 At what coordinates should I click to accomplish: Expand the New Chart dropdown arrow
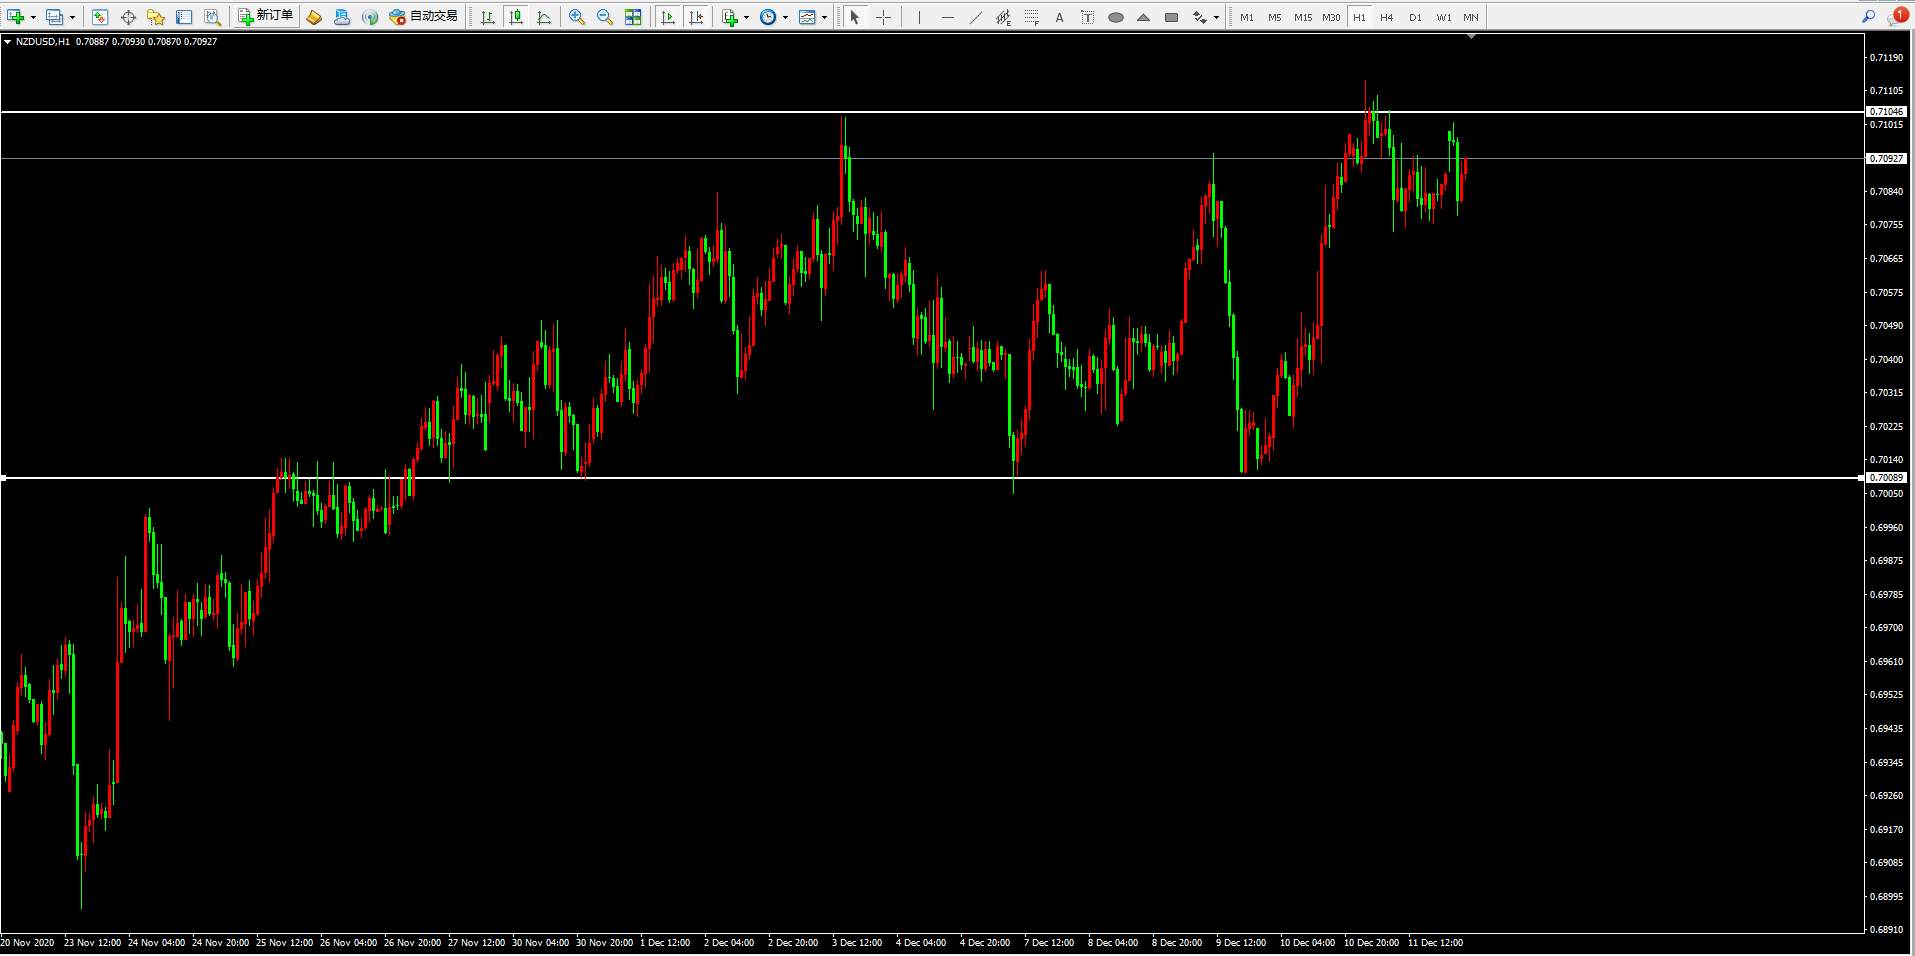pyautogui.click(x=33, y=17)
